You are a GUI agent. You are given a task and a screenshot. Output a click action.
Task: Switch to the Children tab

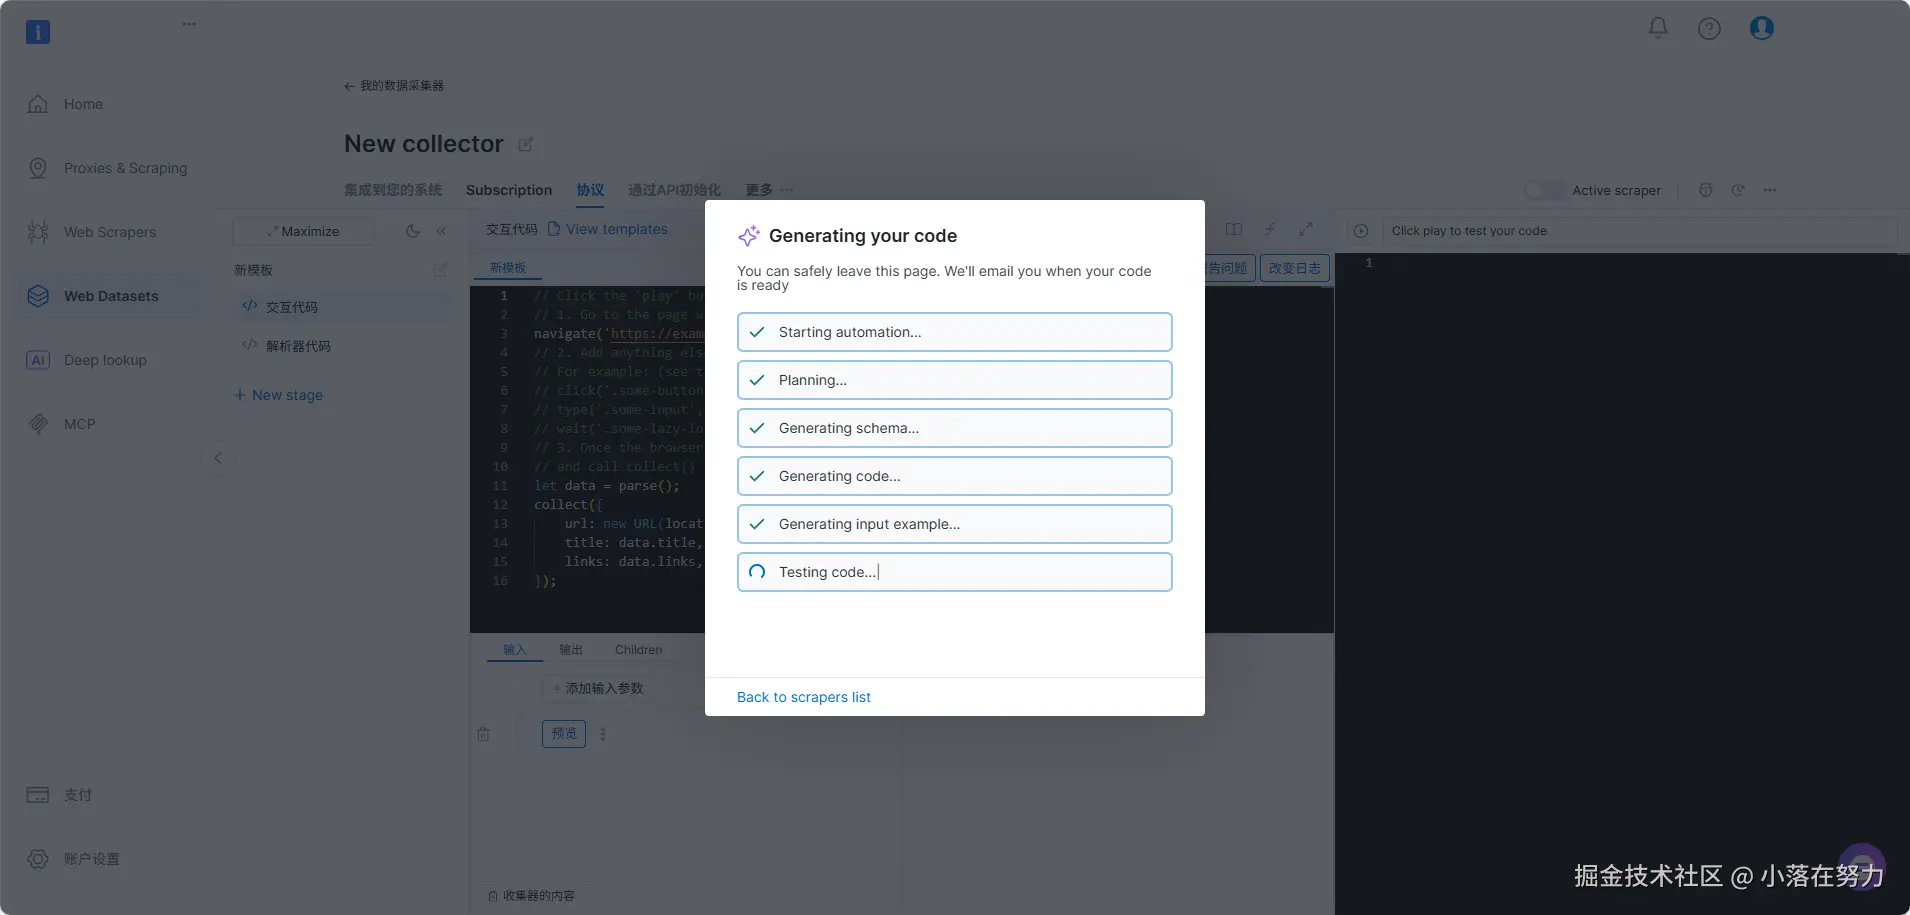click(638, 650)
